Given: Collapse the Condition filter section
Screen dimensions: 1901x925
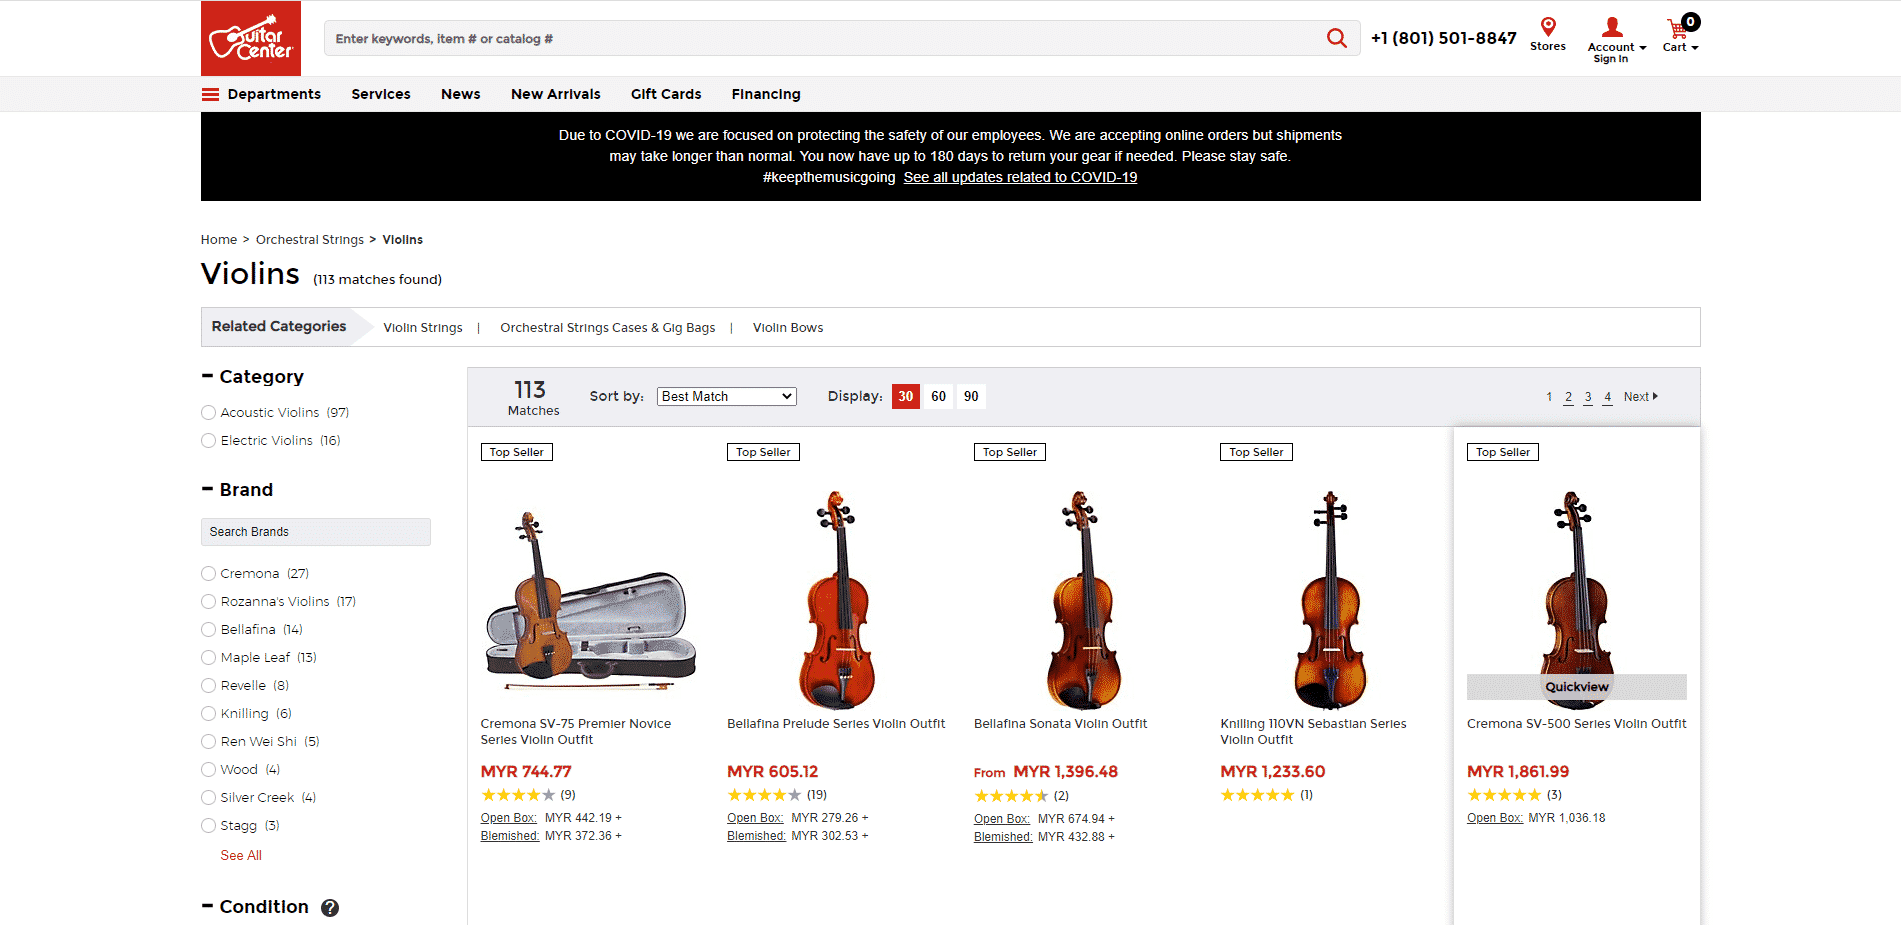Looking at the screenshot, I should click(x=207, y=906).
